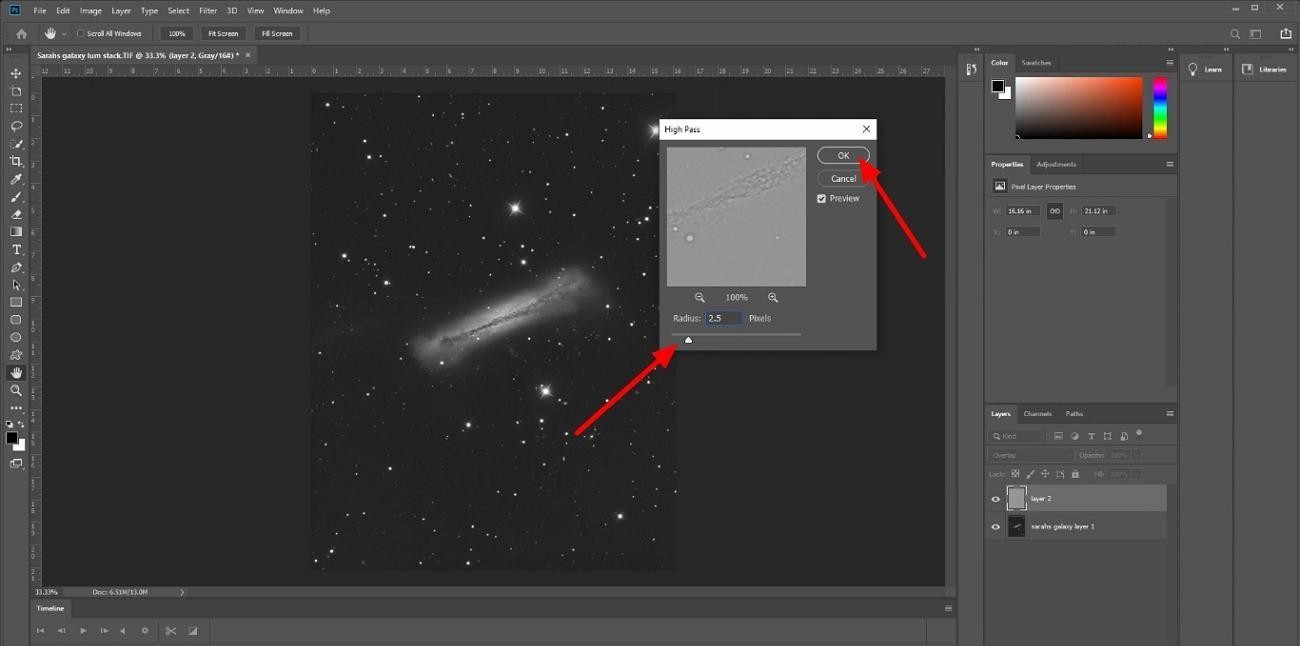The width and height of the screenshot is (1300, 646).
Task: Switch to the Swatches tab
Action: click(1036, 62)
